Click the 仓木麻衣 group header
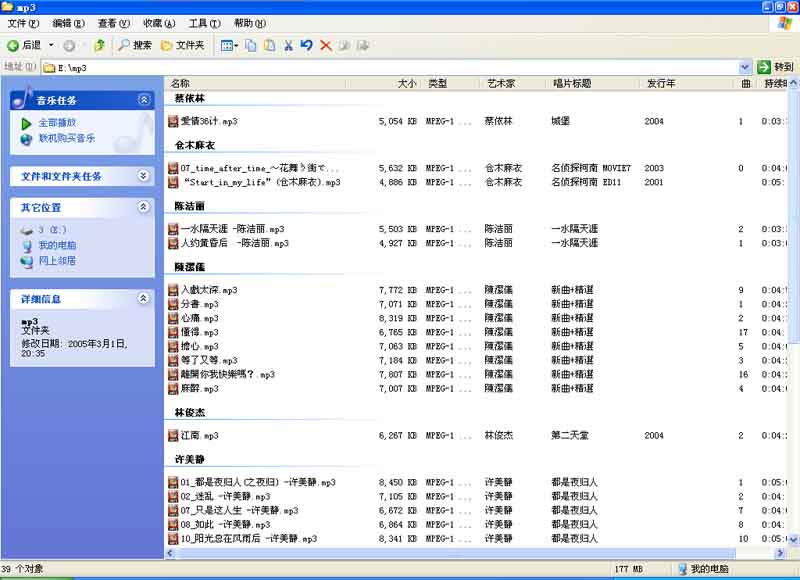 [194, 145]
